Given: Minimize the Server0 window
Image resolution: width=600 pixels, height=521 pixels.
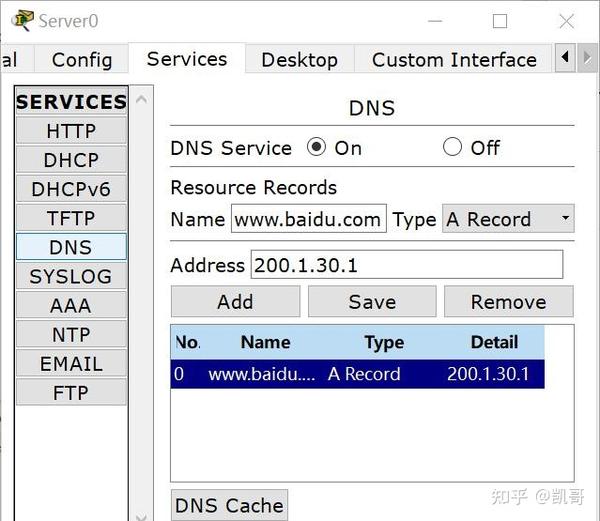Looking at the screenshot, I should [435, 21].
